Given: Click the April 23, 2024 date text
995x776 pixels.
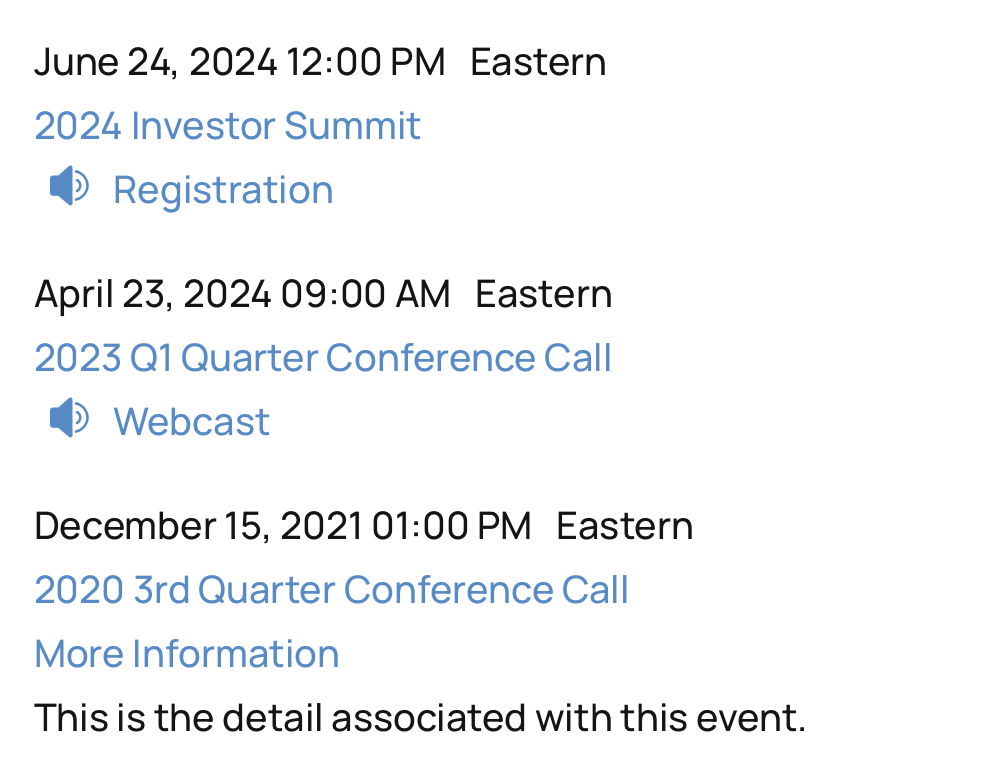Looking at the screenshot, I should (x=152, y=294).
